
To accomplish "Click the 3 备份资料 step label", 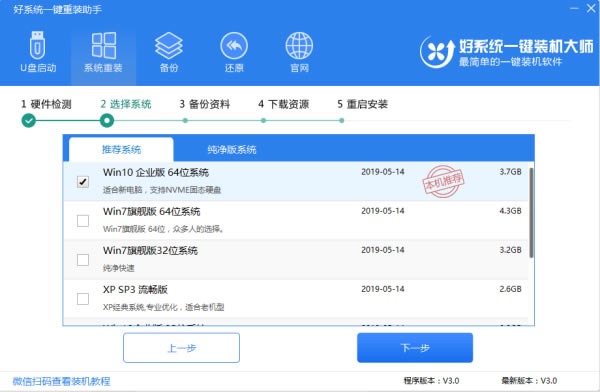I will [x=205, y=104].
